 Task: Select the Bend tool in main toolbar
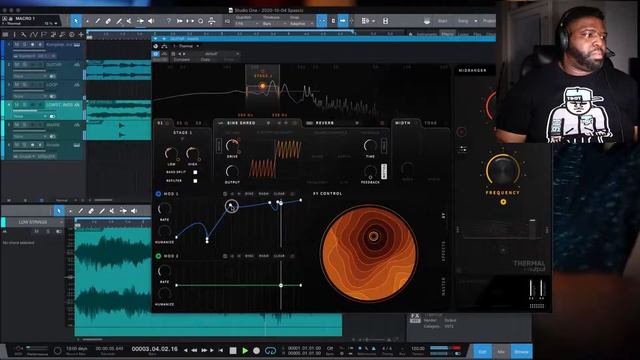[140, 21]
